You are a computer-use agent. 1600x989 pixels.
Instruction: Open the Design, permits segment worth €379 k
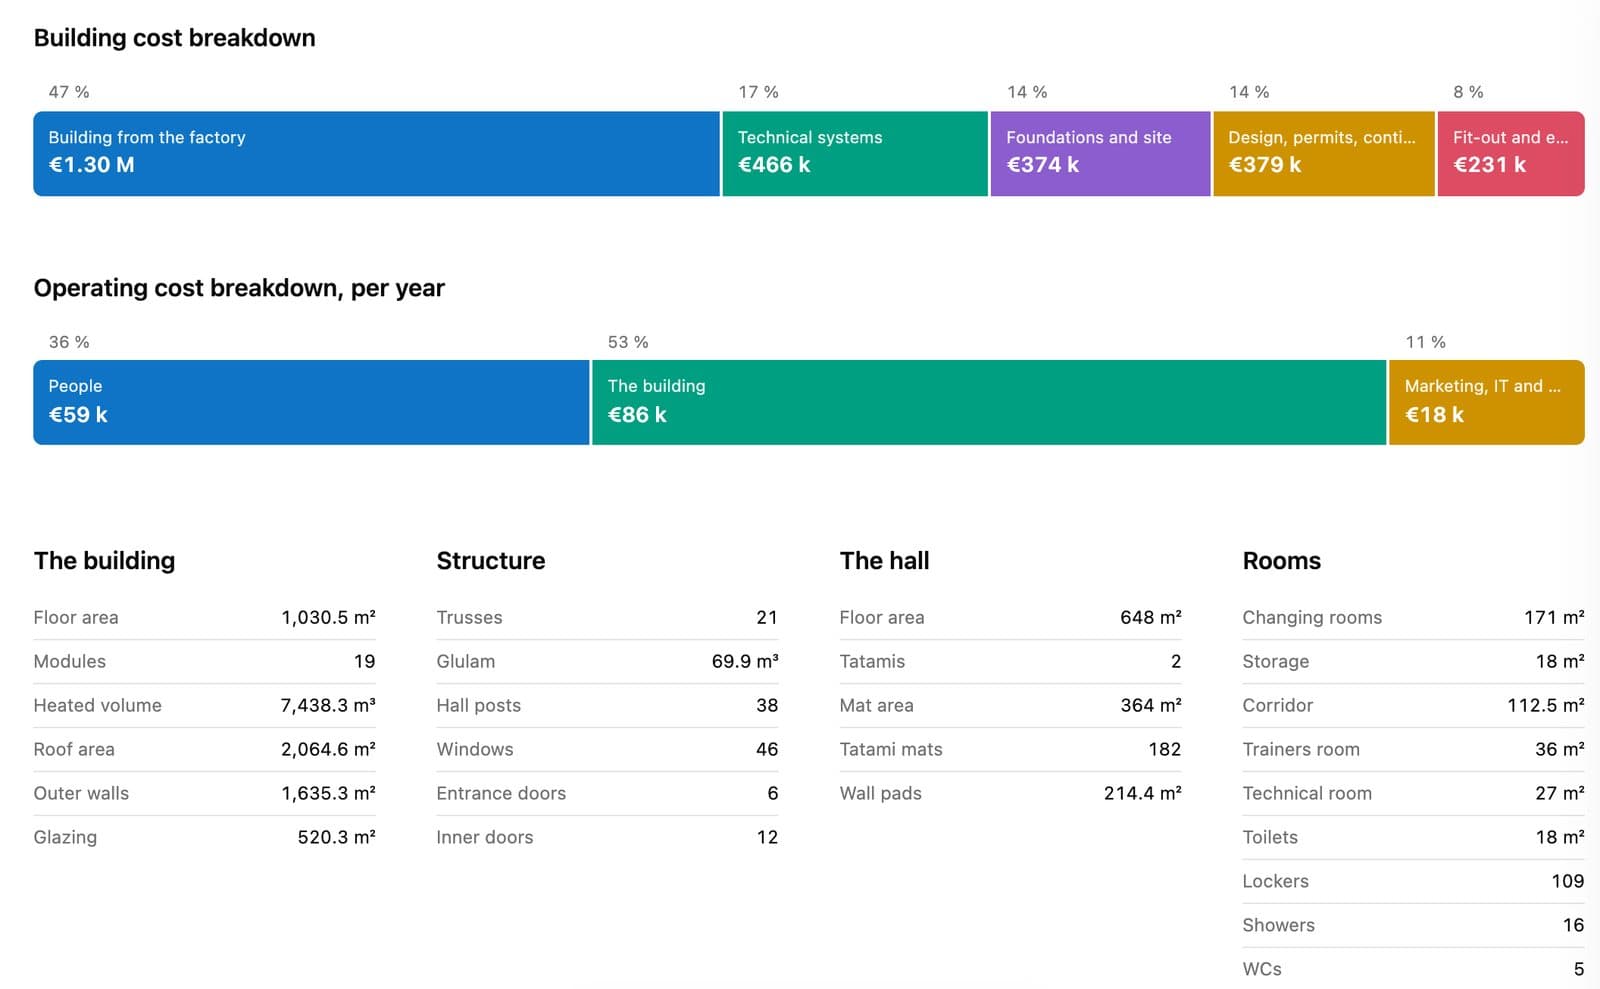[1324, 153]
